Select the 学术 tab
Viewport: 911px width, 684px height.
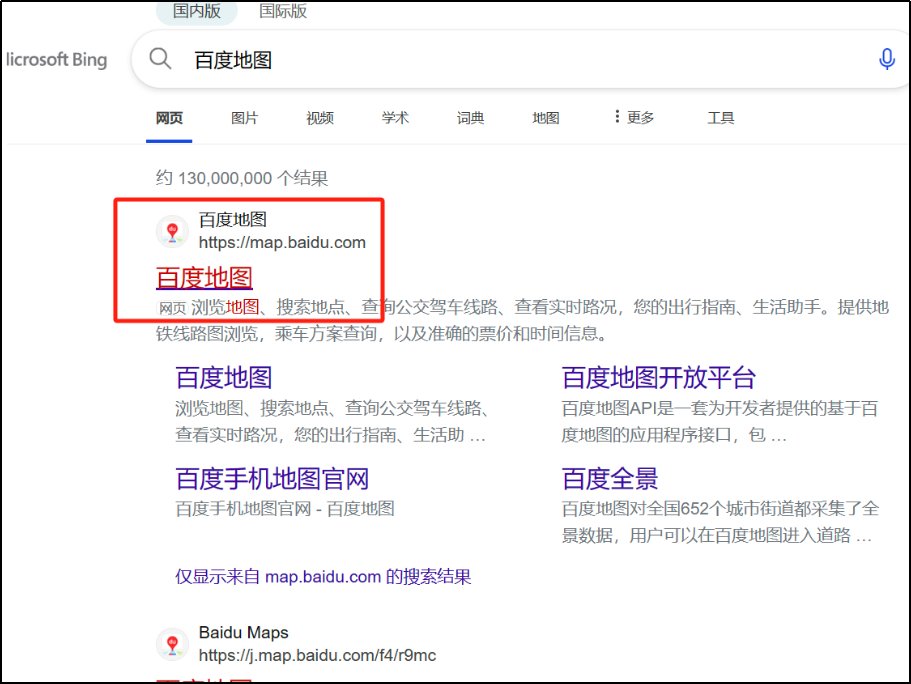tap(395, 118)
